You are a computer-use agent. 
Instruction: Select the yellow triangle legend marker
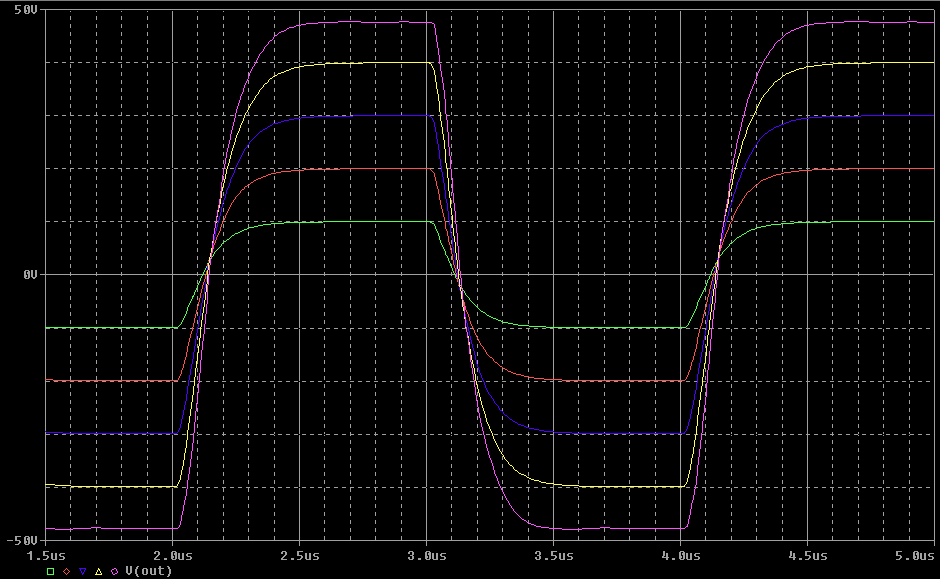tap(99, 571)
